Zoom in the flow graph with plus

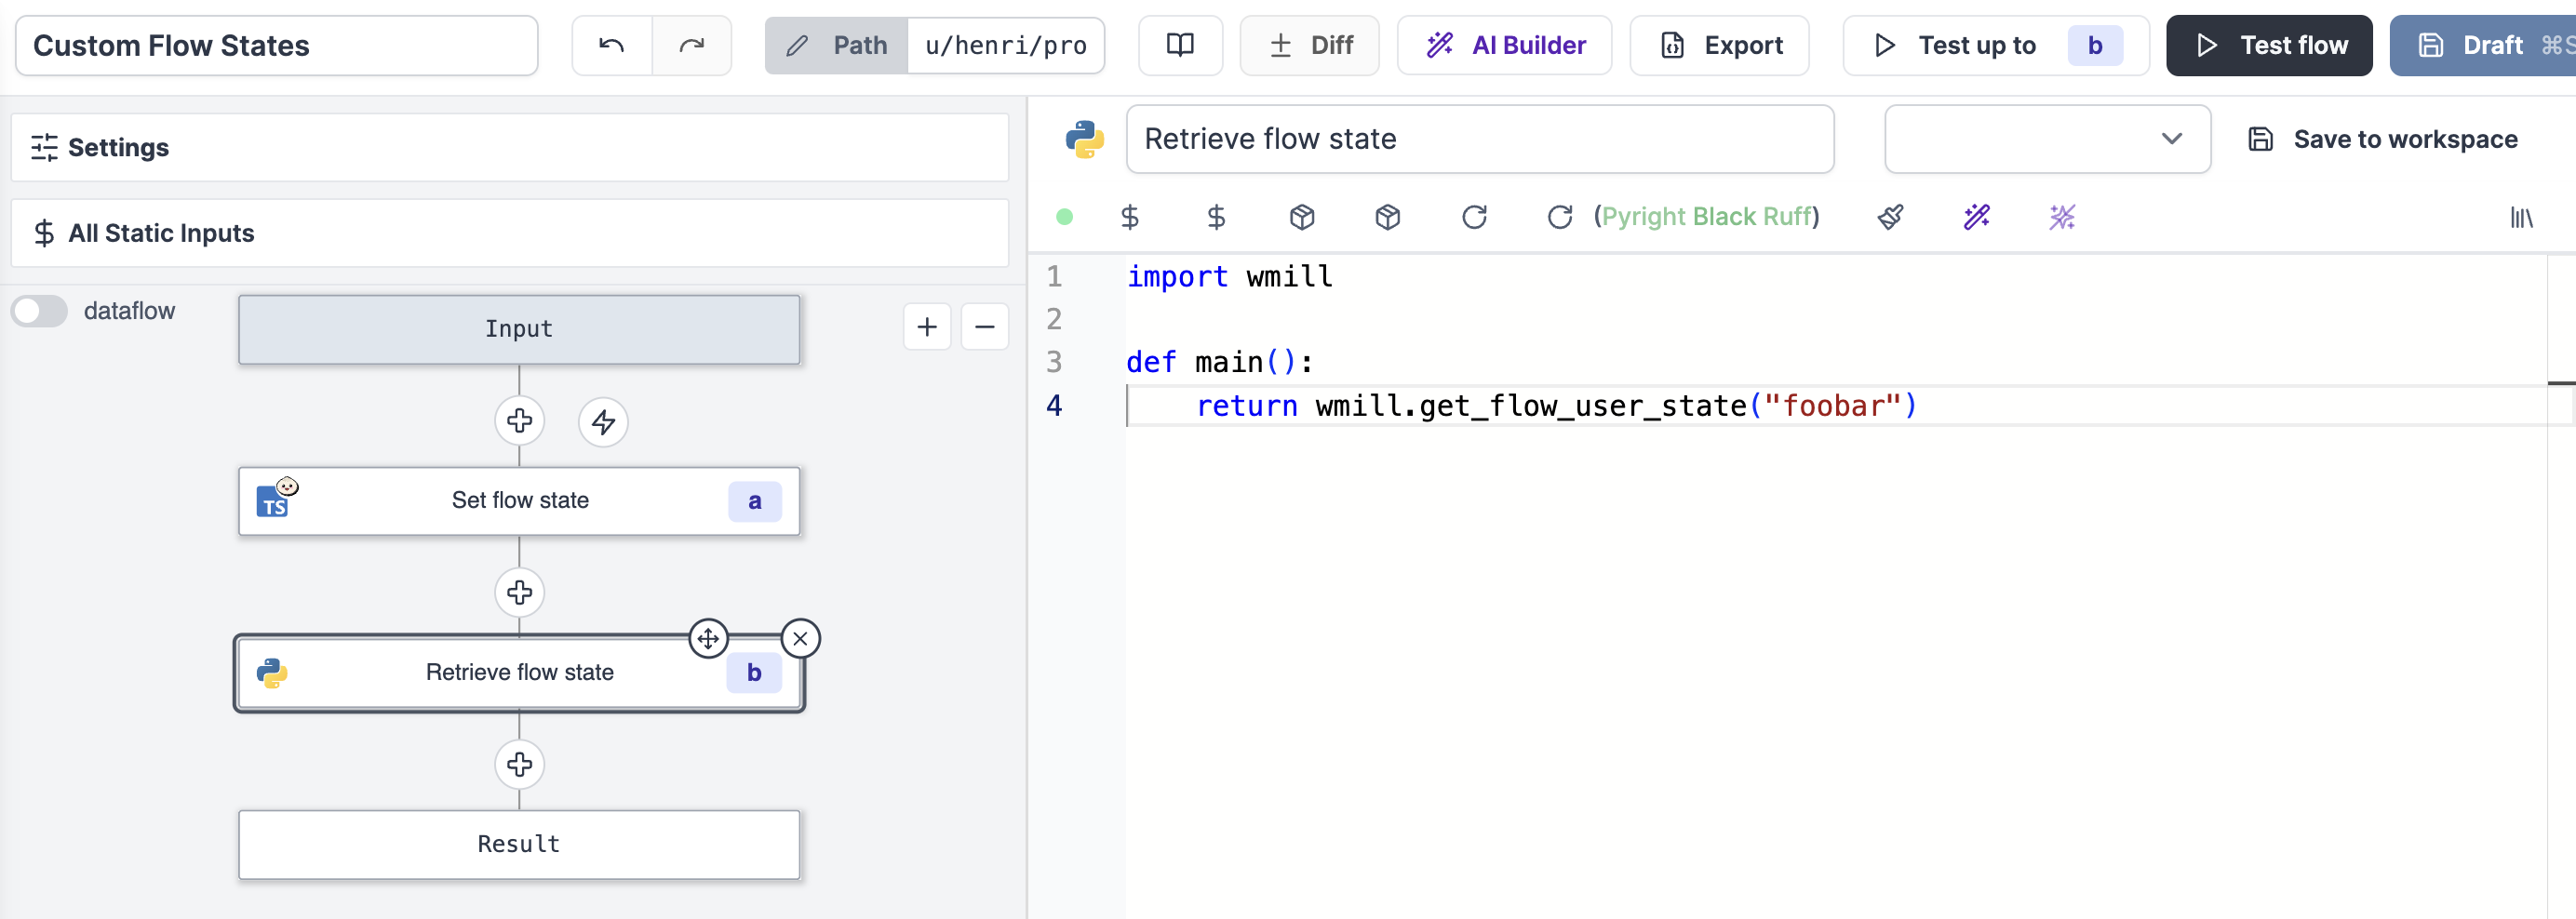(927, 327)
